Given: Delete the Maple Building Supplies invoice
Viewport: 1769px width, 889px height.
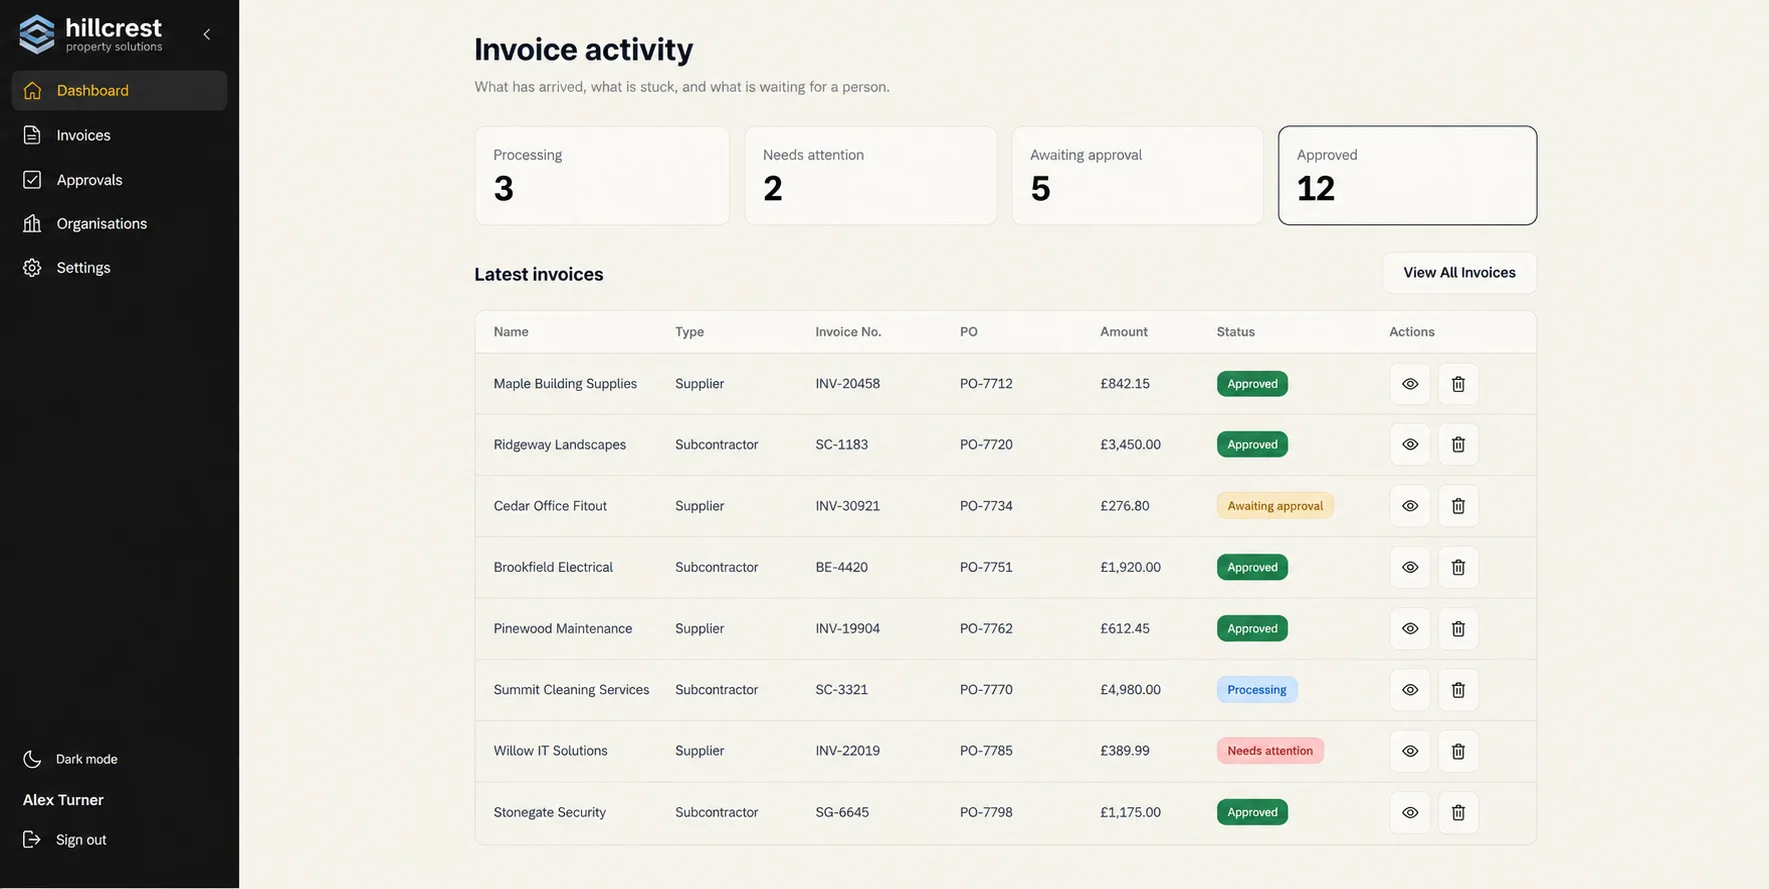Looking at the screenshot, I should click(x=1458, y=384).
